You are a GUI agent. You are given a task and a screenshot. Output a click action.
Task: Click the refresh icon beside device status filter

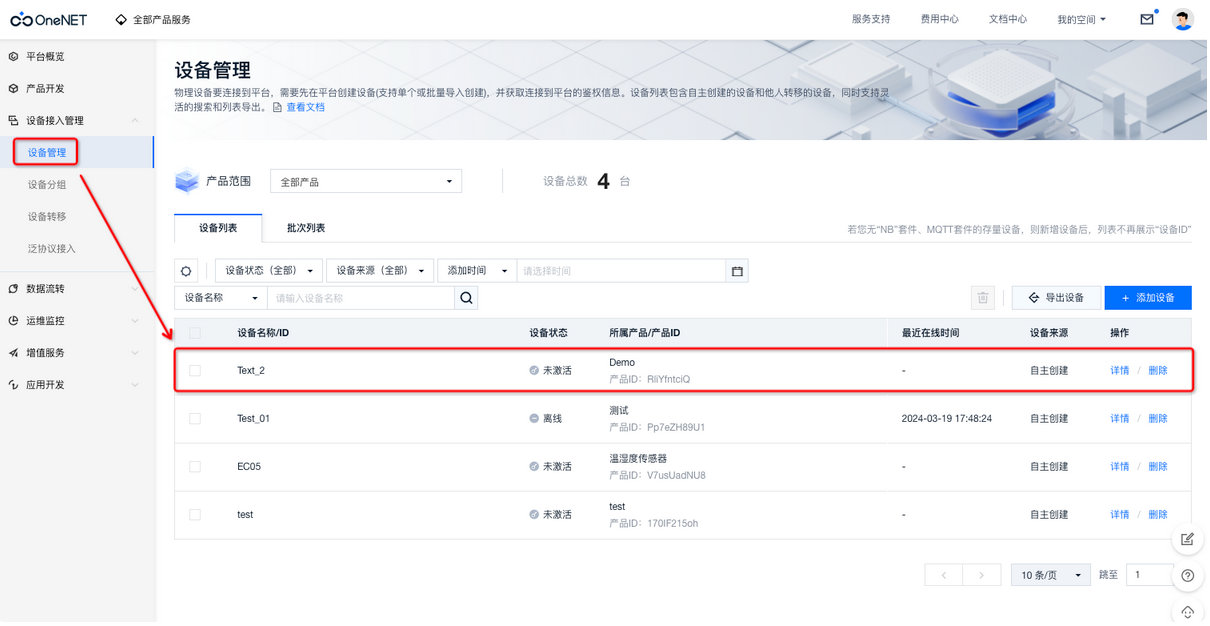coord(186,271)
